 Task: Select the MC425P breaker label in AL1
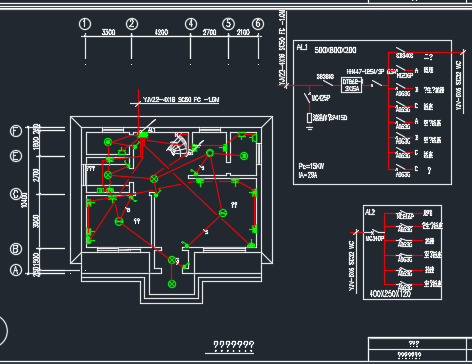click(321, 98)
